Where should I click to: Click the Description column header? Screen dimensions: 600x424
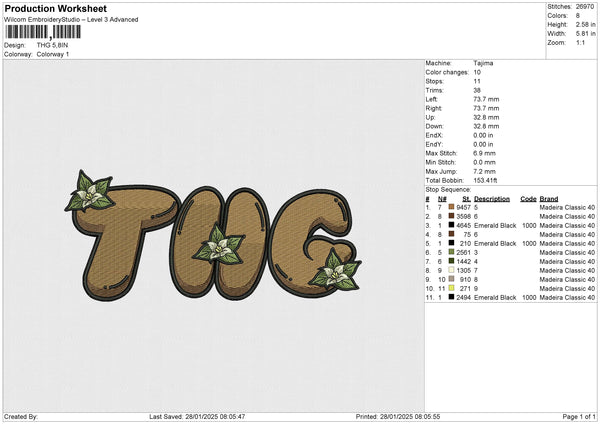492,199
